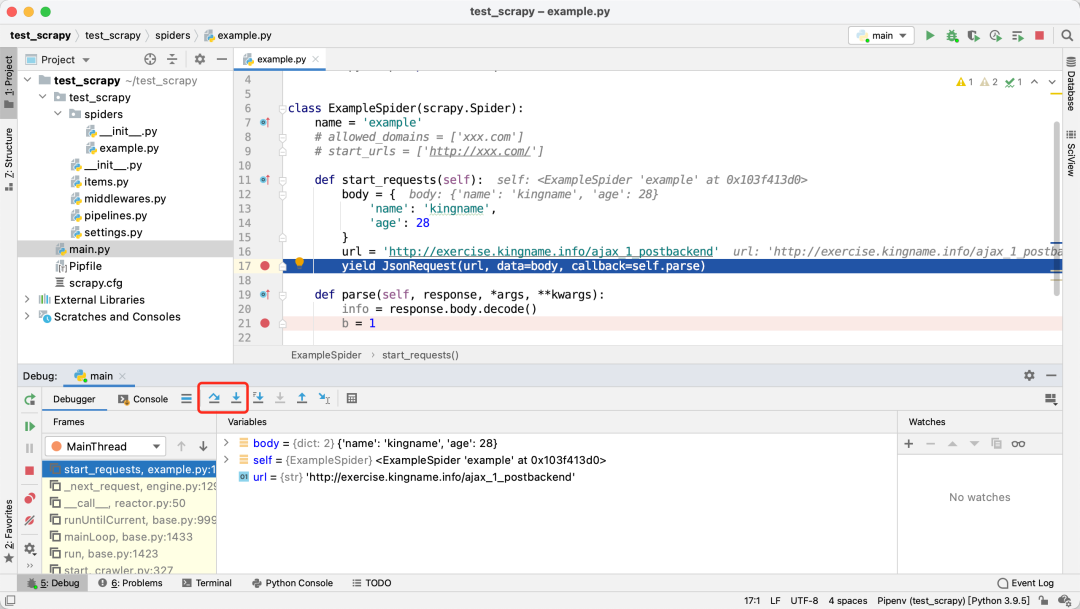Viewport: 1080px width, 609px height.
Task: Click LF line separator in status bar
Action: 775,601
